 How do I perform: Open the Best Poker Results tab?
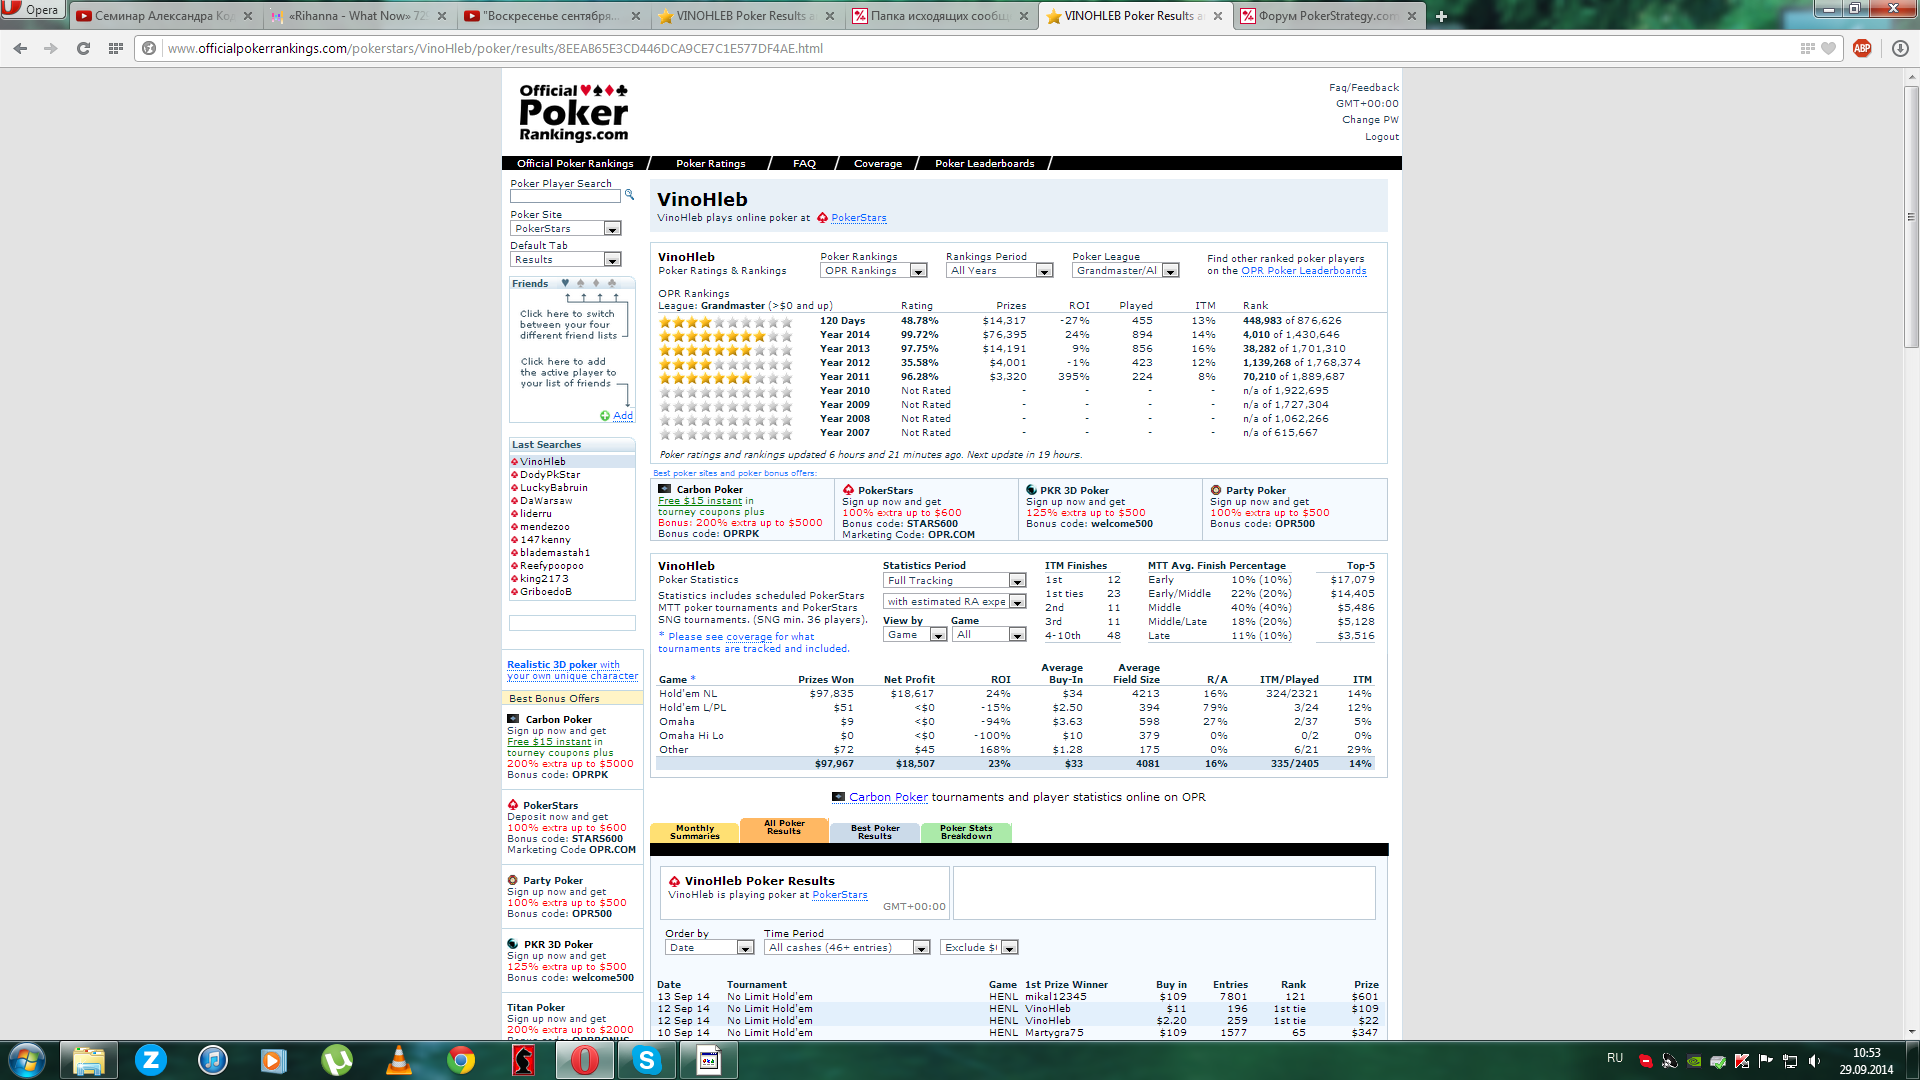pyautogui.click(x=875, y=832)
